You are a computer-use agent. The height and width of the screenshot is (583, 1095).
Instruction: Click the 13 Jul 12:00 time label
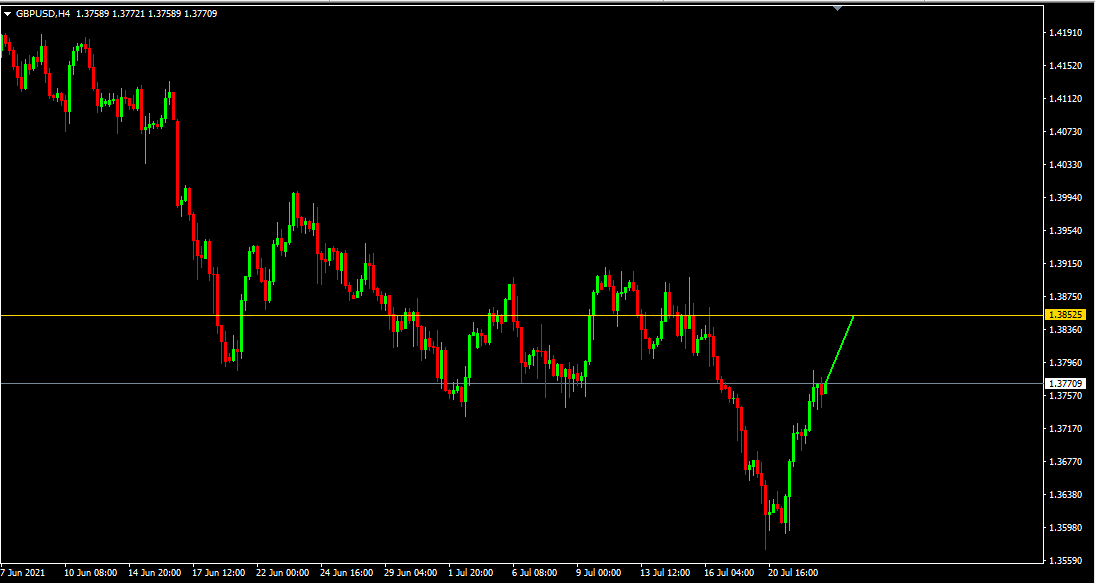(x=666, y=573)
